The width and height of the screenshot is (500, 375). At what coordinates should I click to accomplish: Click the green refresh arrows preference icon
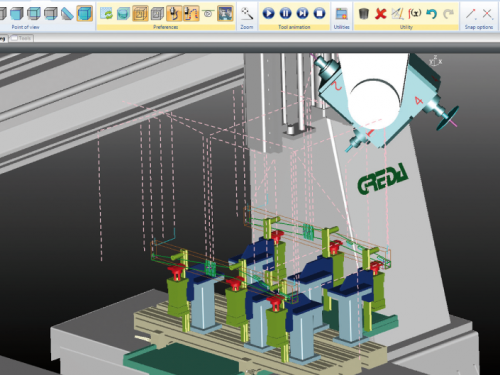pyautogui.click(x=106, y=14)
